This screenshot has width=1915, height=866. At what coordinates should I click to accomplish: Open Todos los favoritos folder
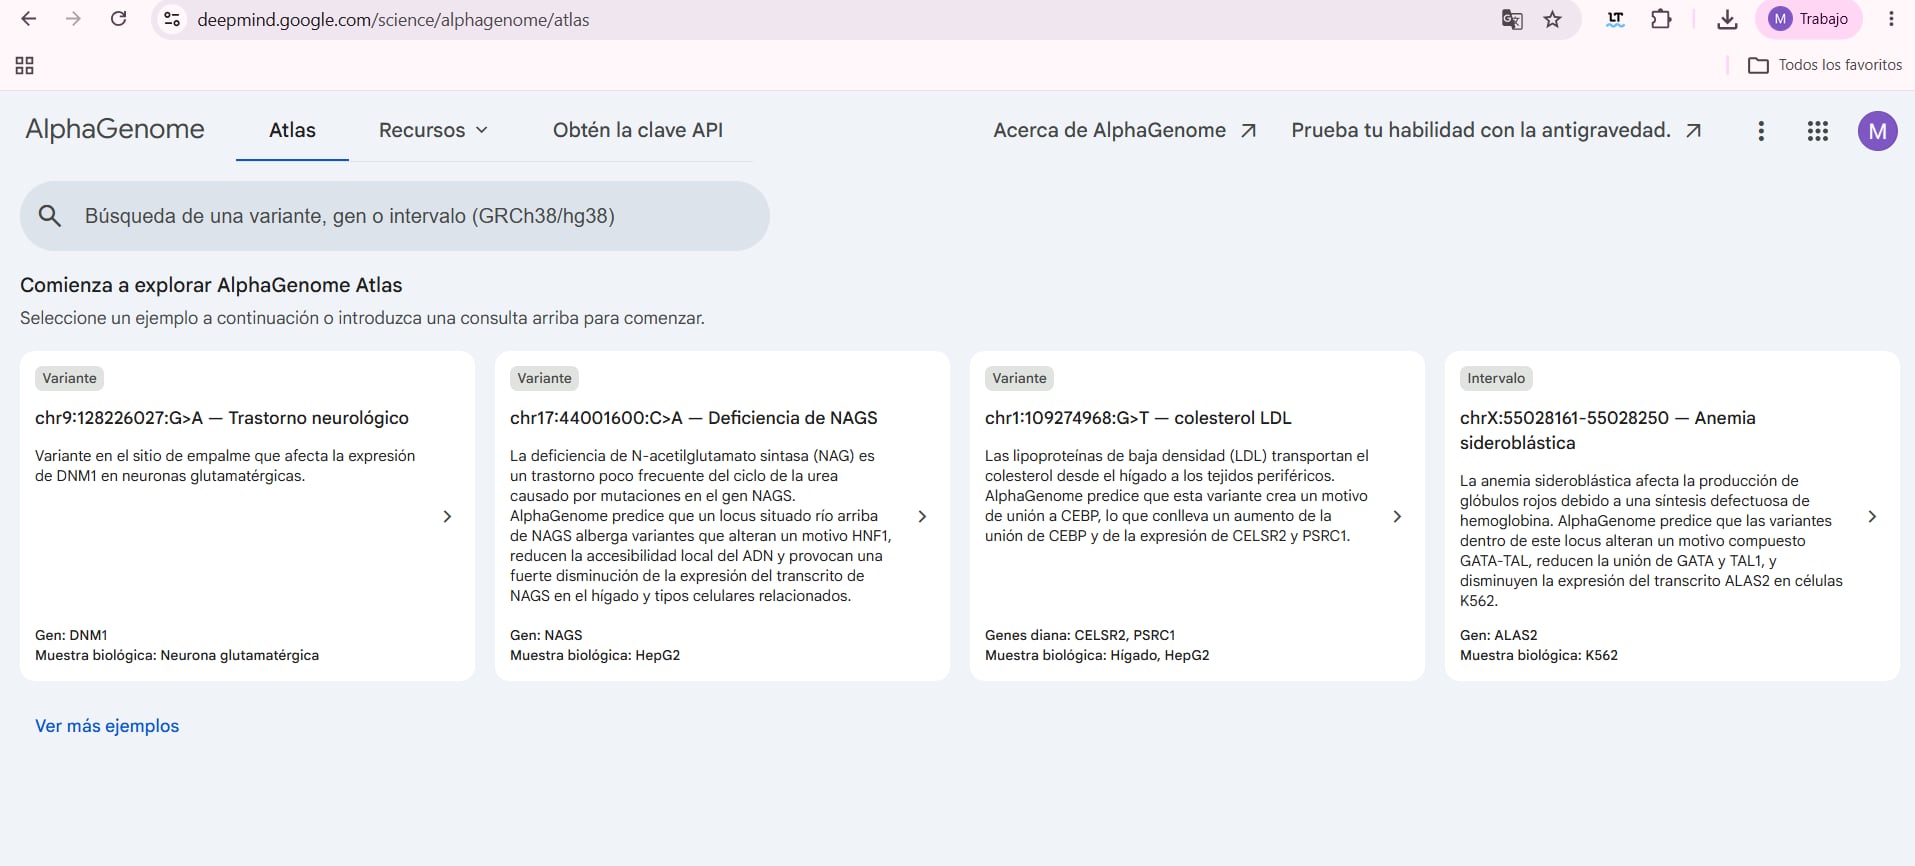coord(1825,65)
